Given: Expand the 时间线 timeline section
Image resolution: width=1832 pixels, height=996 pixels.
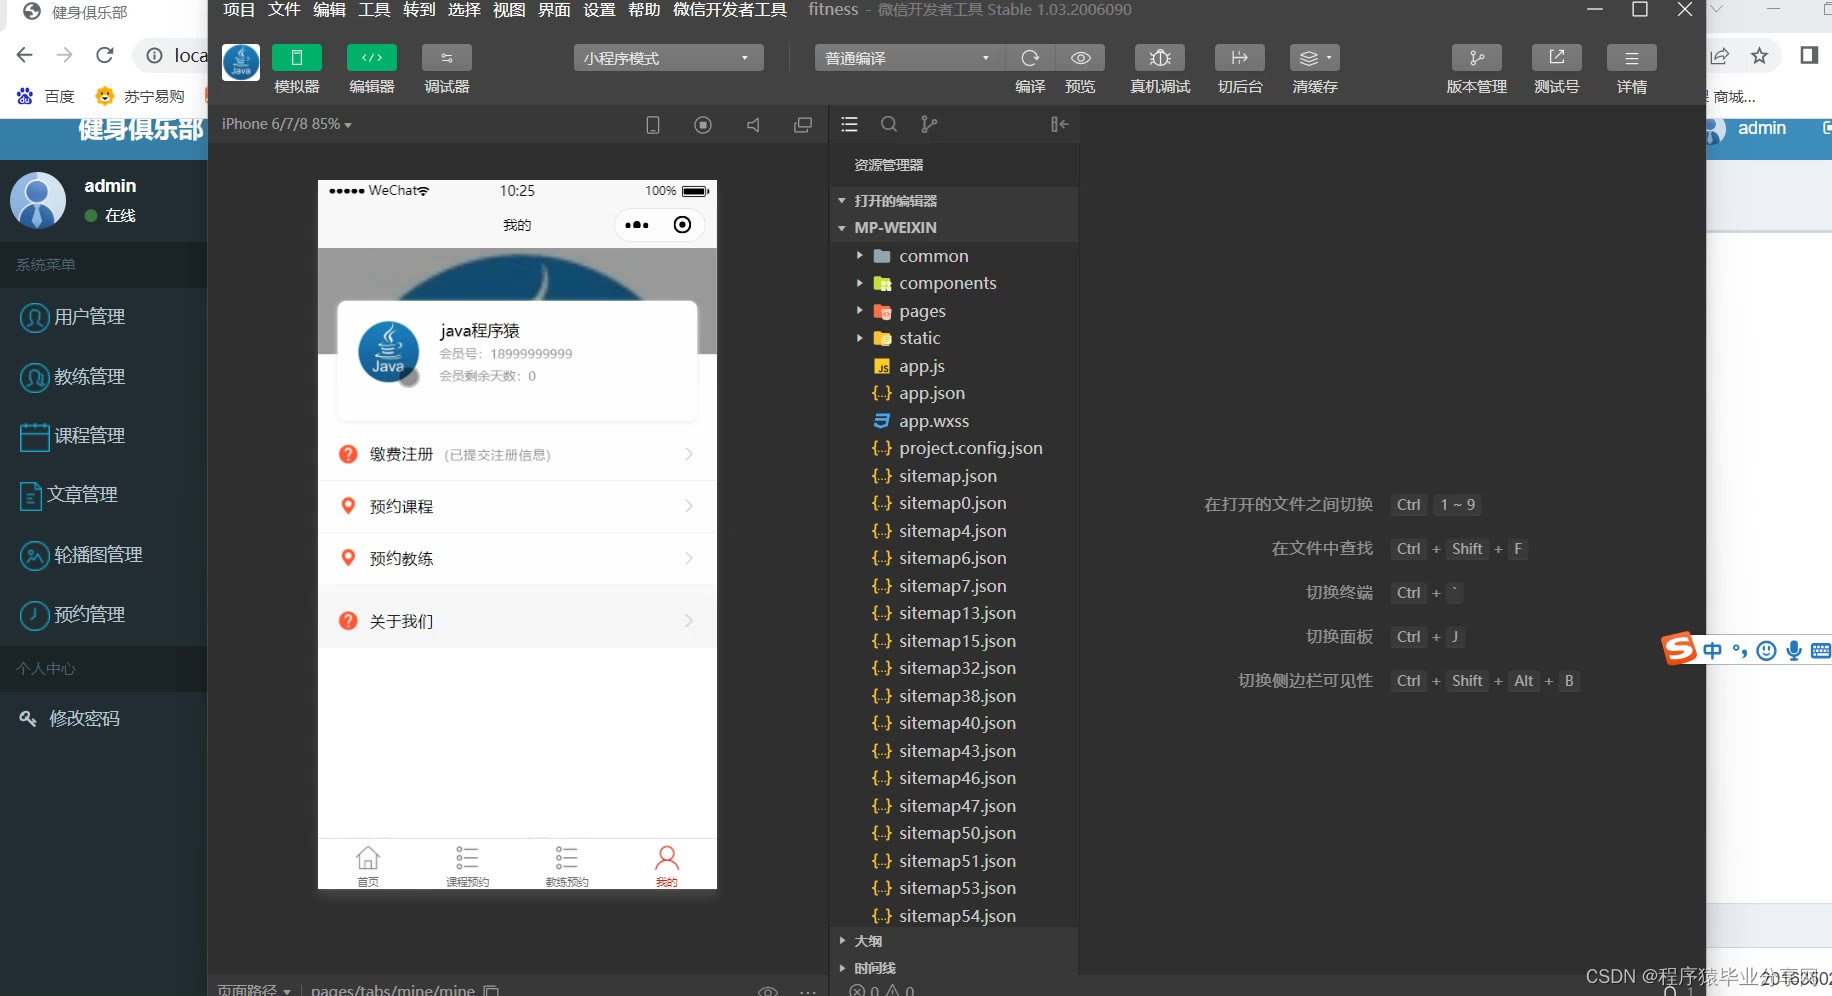Looking at the screenshot, I should point(954,968).
